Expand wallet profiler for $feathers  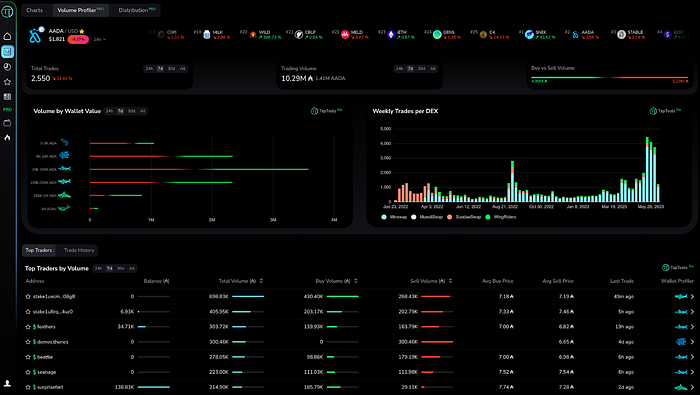coord(692,327)
